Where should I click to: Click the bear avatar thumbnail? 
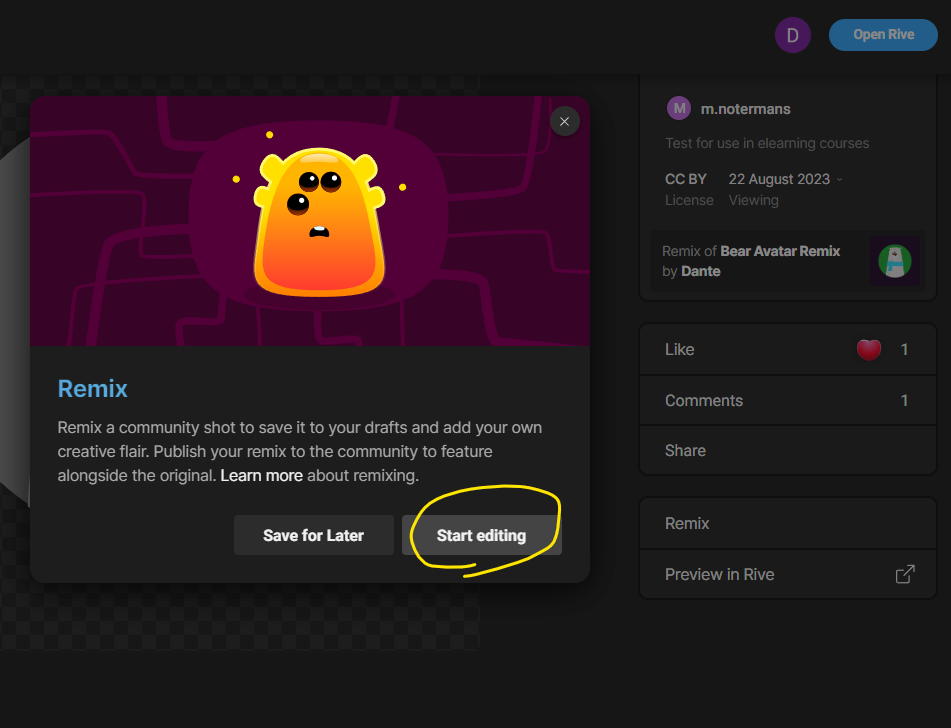895,261
